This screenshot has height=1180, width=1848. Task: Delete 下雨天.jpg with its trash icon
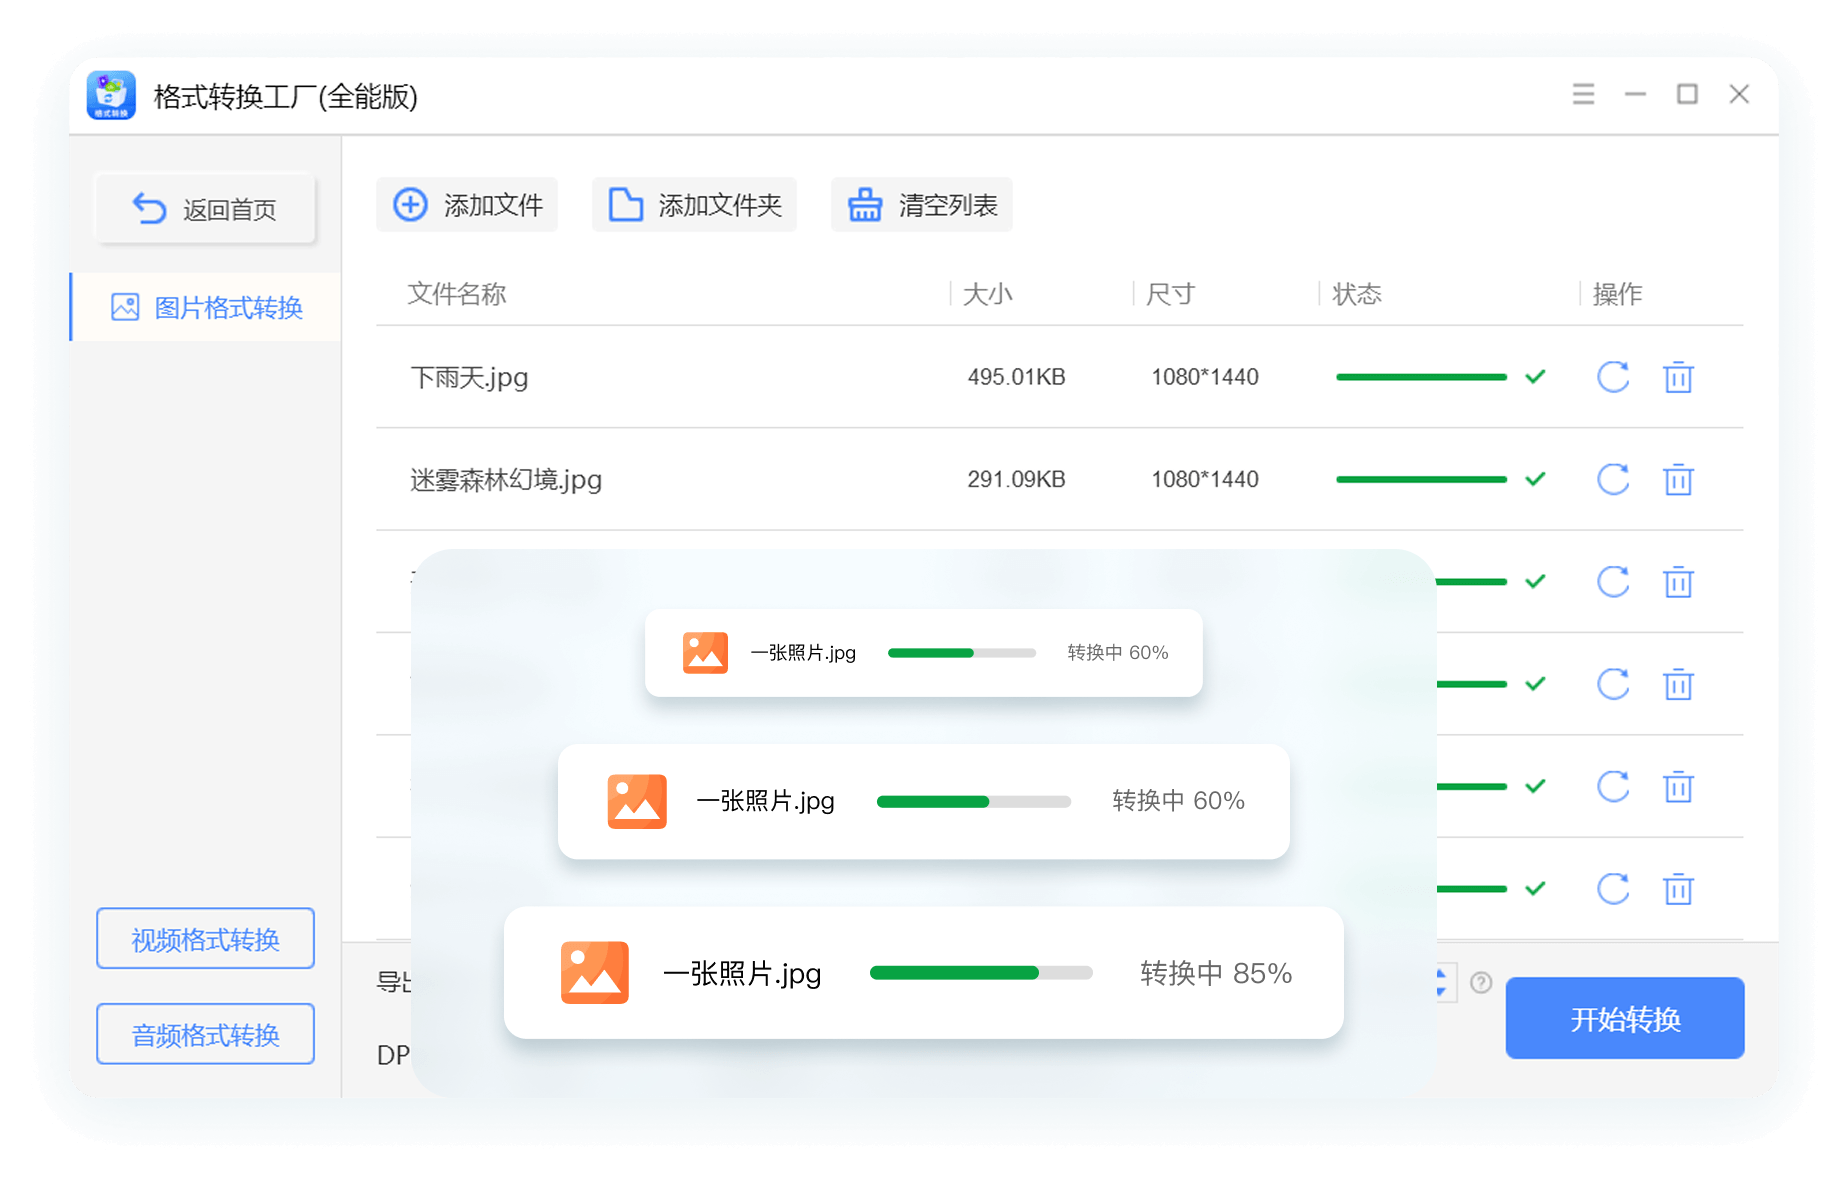click(x=1678, y=377)
